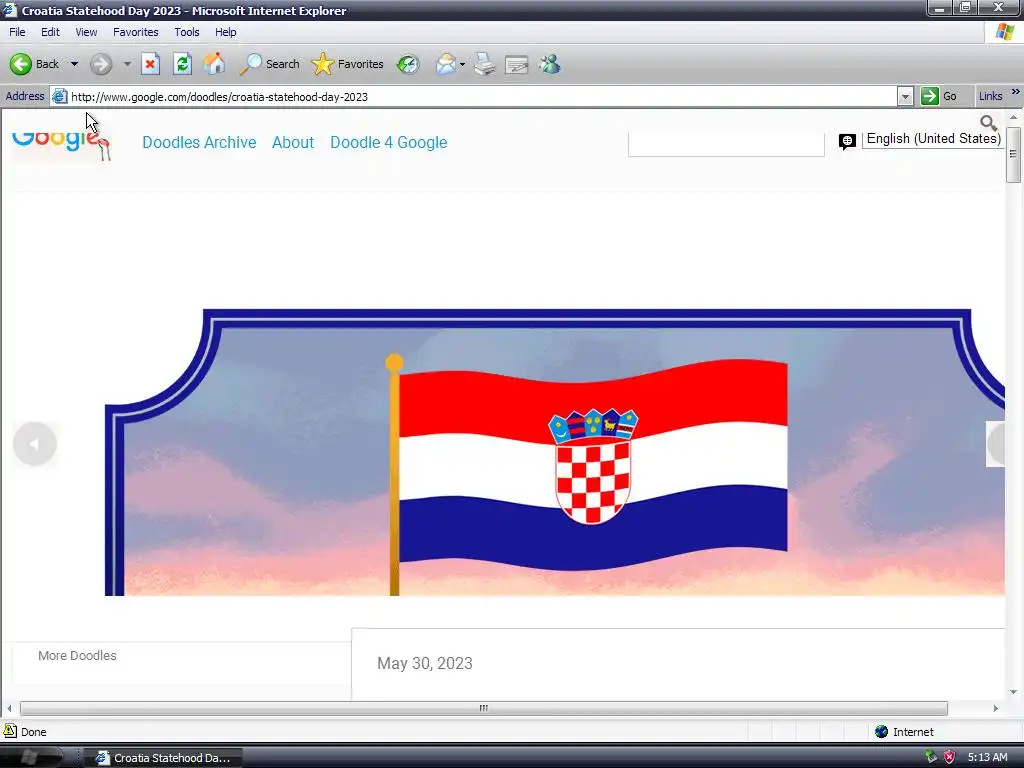This screenshot has width=1024, height=768.
Task: Click the May 30, 2023 date text
Action: 424,664
